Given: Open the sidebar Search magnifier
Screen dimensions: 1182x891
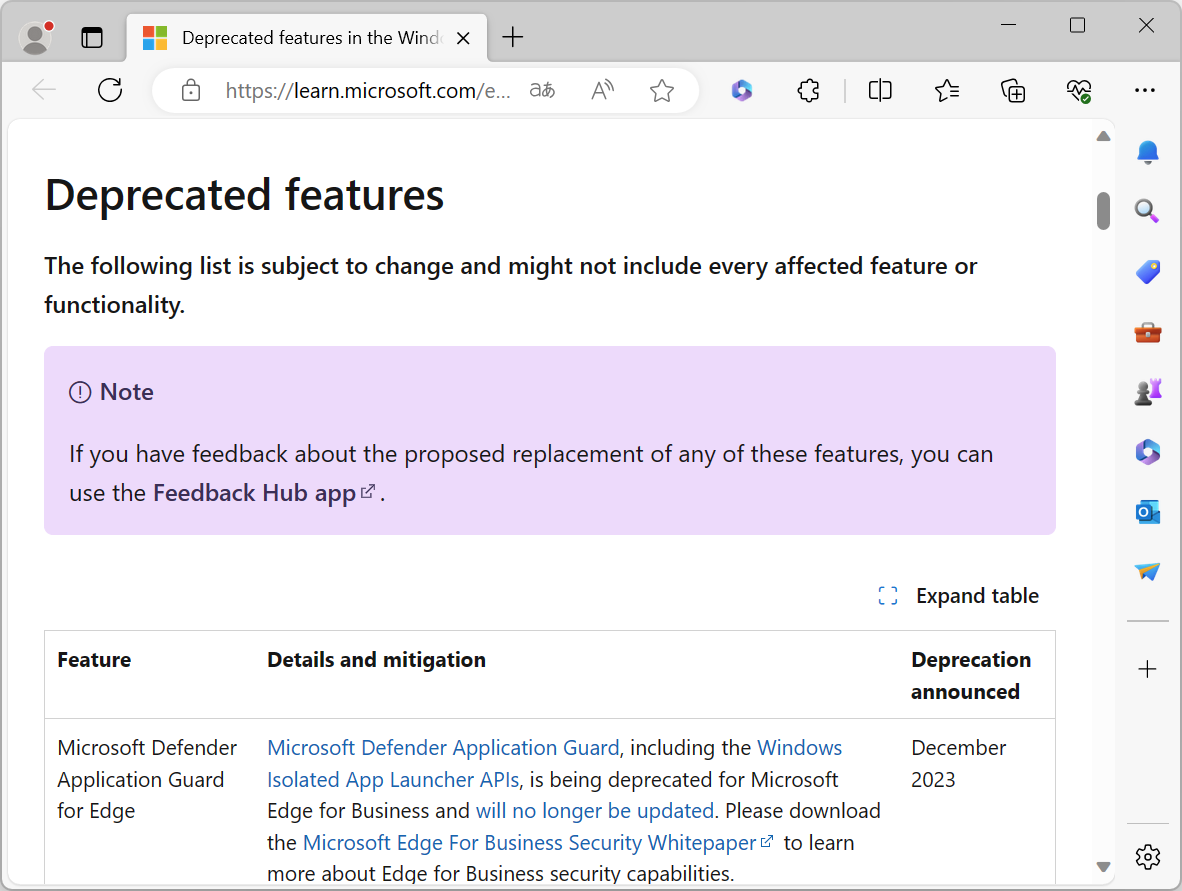Looking at the screenshot, I should coord(1148,211).
